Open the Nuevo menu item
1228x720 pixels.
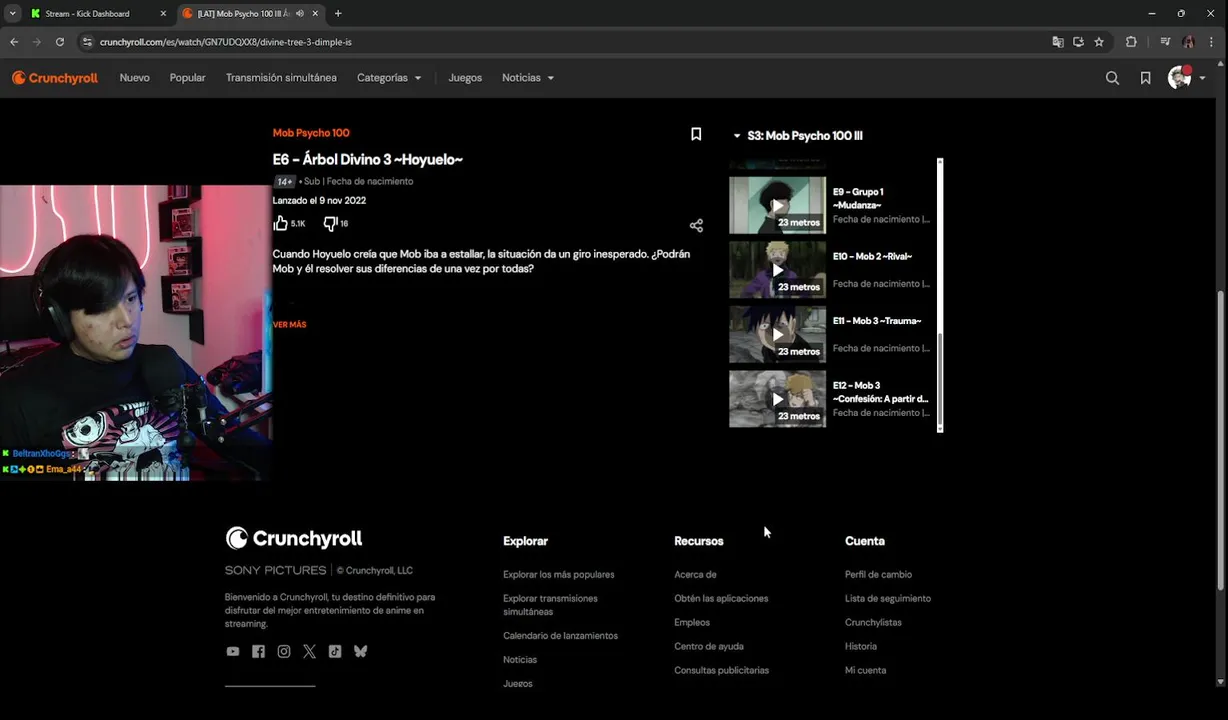click(134, 78)
